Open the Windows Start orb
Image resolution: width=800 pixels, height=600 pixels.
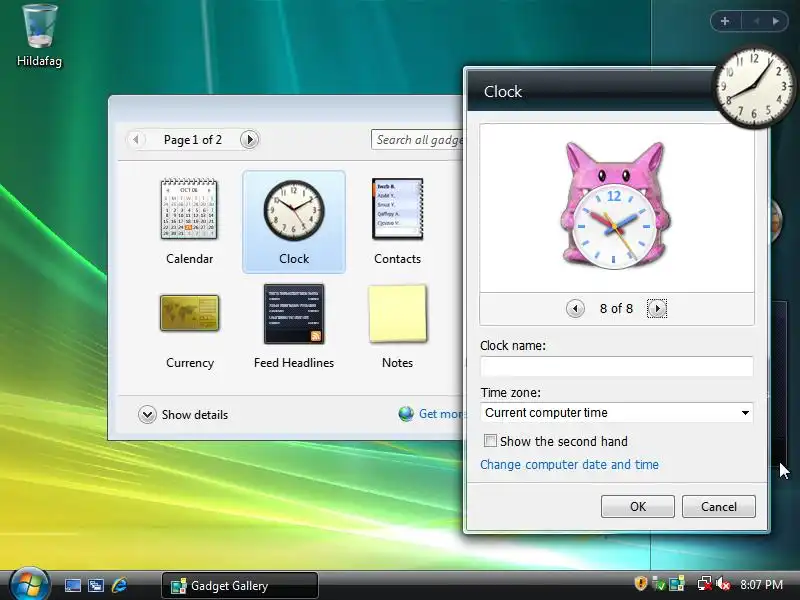coord(30,584)
